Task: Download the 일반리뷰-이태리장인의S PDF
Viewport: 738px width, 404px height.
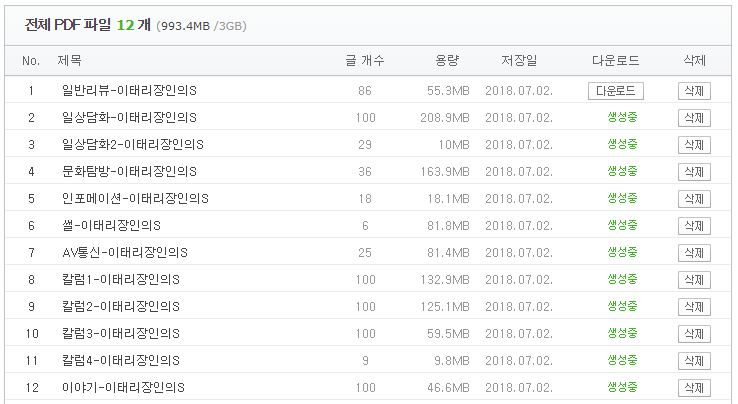Action: coord(616,91)
